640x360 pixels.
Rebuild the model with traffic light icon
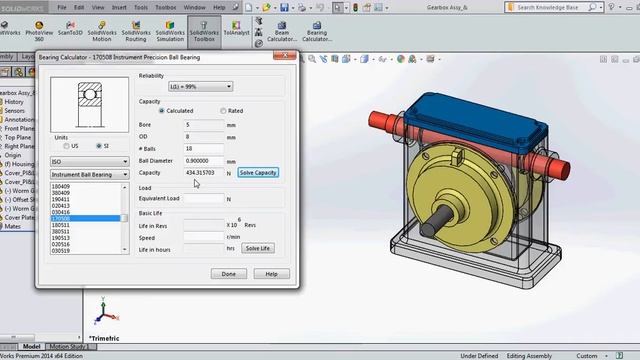[x=356, y=7]
